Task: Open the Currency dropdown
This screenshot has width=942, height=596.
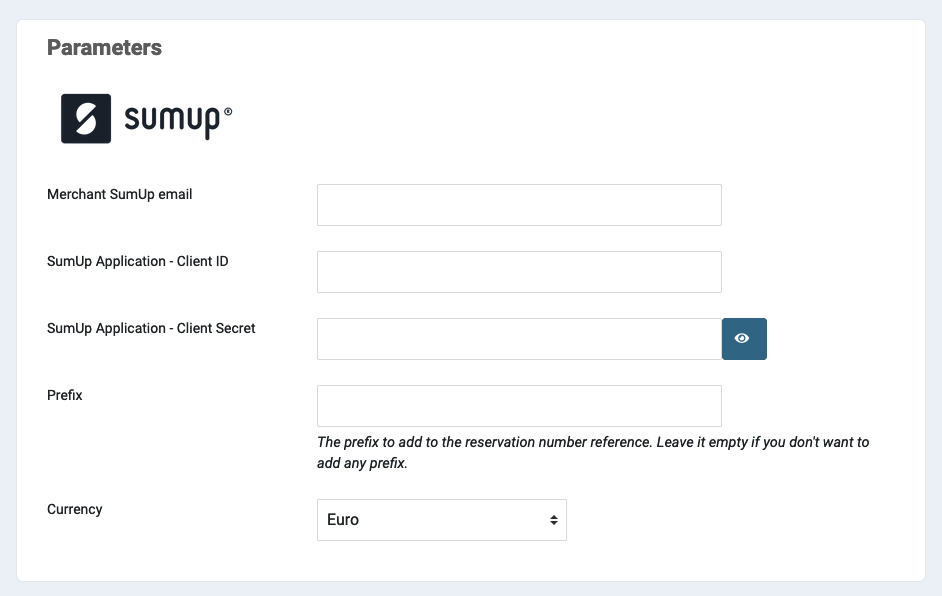Action: coord(441,520)
